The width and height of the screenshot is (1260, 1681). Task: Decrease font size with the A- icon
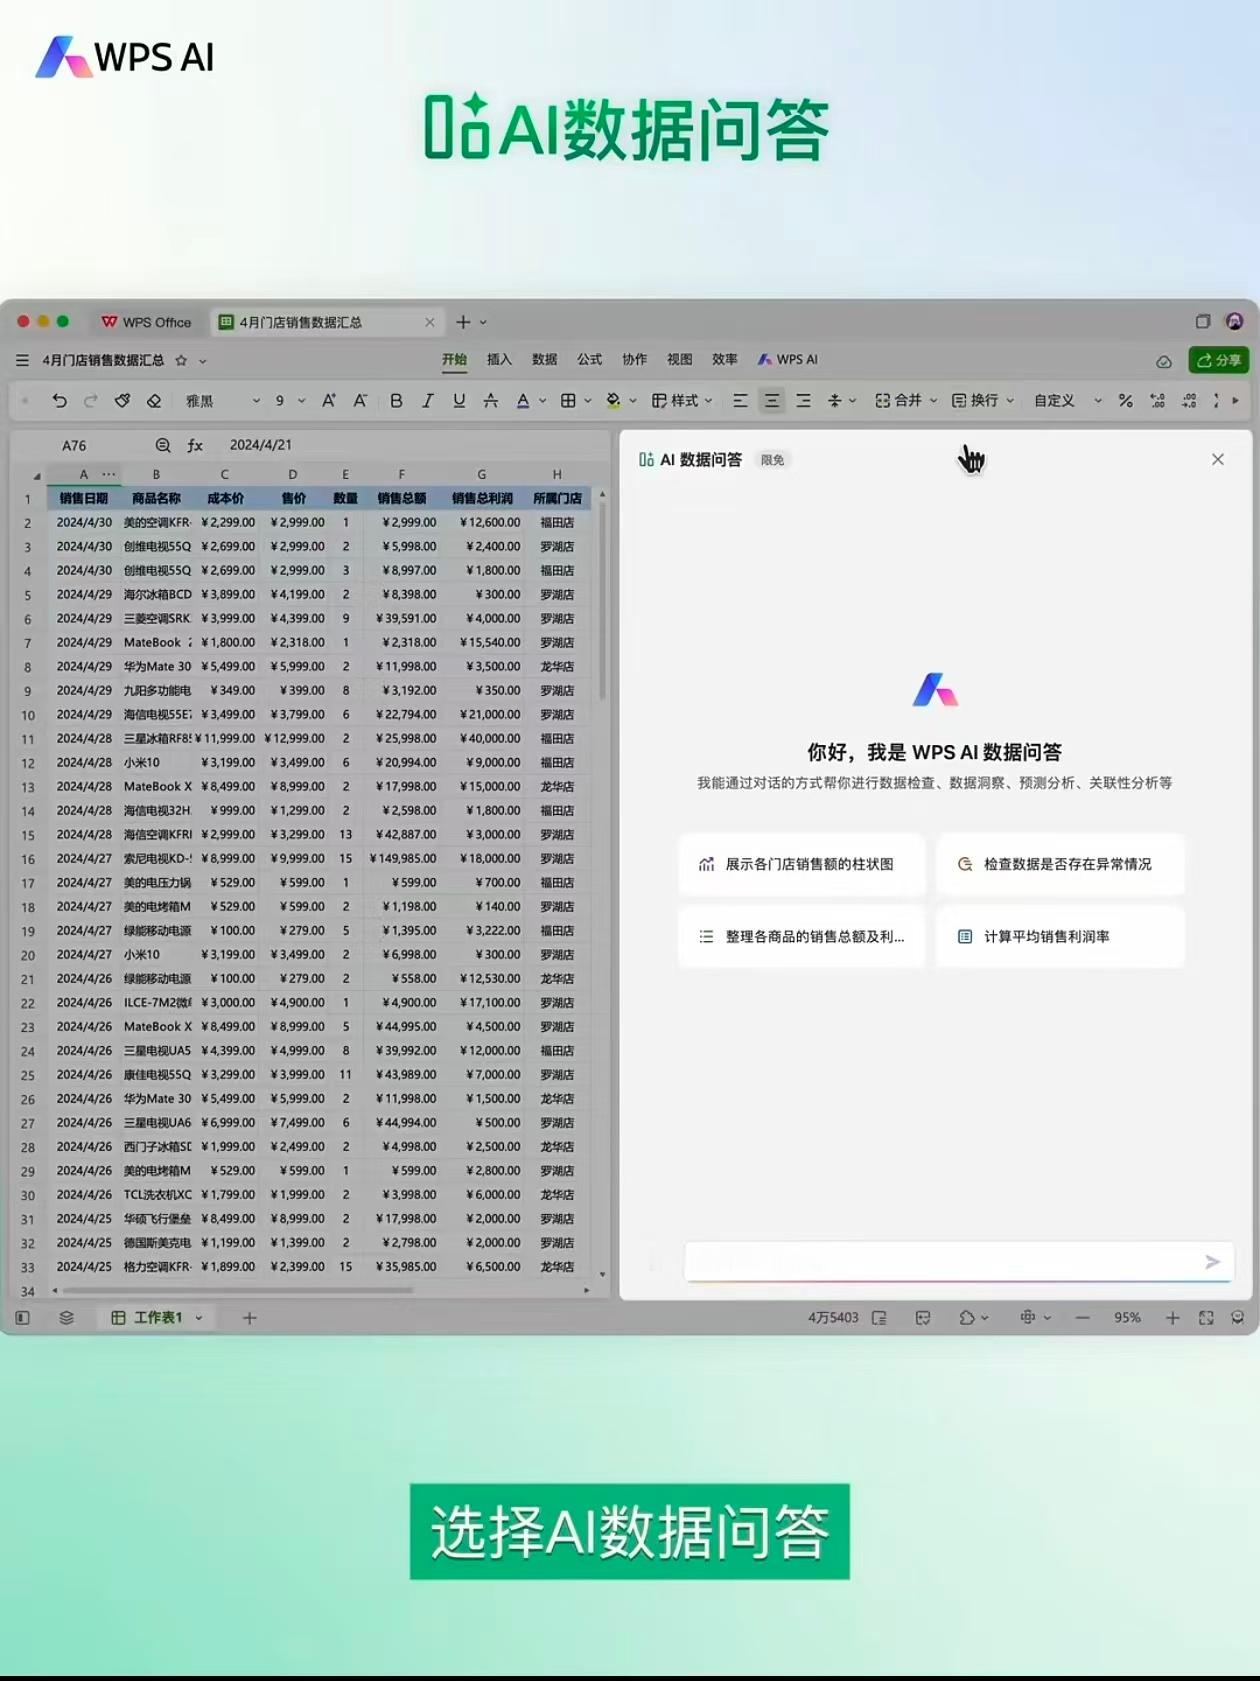pyautogui.click(x=360, y=401)
